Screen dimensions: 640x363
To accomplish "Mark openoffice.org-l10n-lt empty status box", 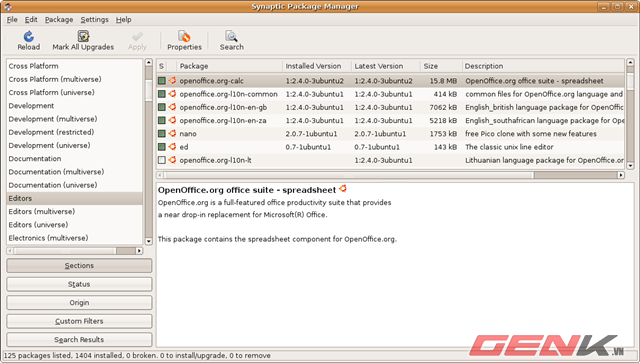I will click(x=162, y=160).
